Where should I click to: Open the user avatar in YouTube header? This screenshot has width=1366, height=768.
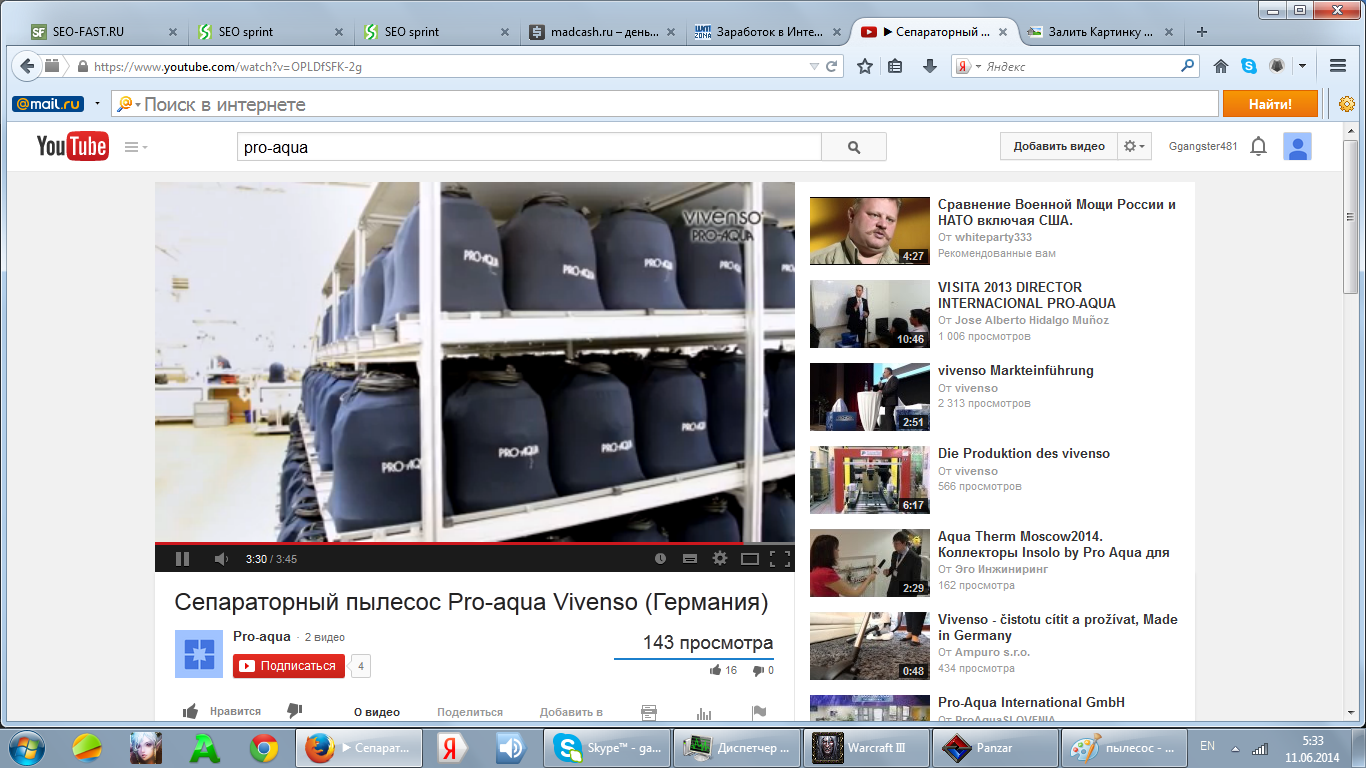(1298, 147)
